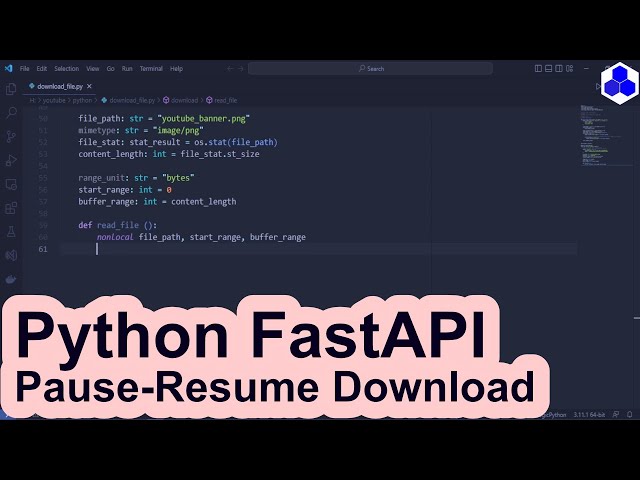Image resolution: width=640 pixels, height=480 pixels.
Task: Click file_stat.st_size on line 53
Action: pyautogui.click(x=220, y=154)
